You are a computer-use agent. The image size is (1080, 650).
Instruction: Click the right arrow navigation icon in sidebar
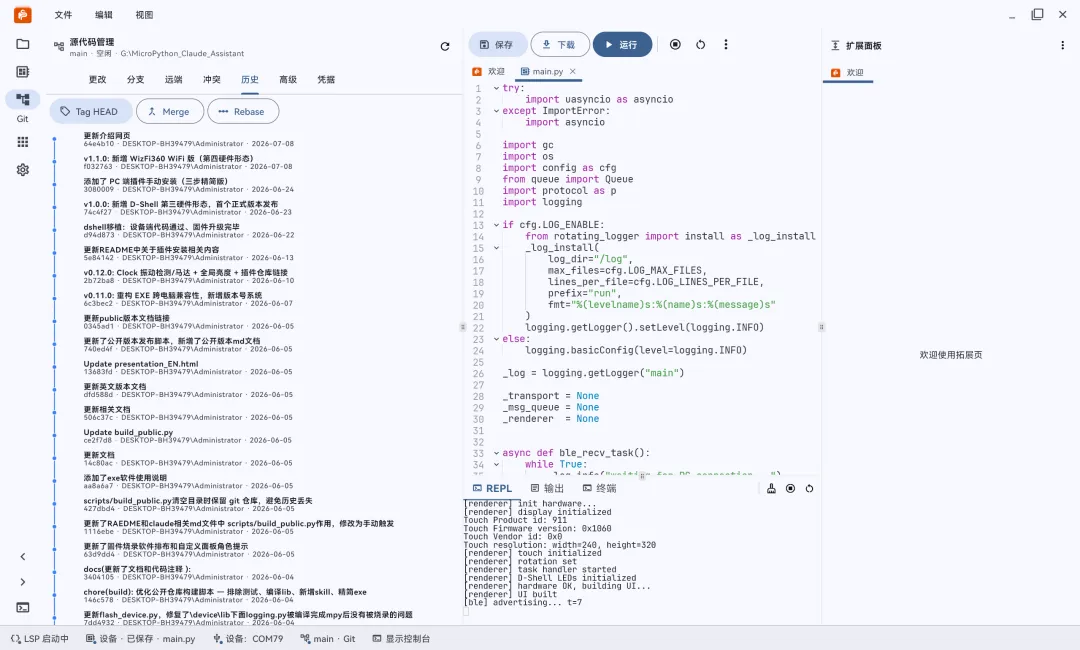coord(23,582)
